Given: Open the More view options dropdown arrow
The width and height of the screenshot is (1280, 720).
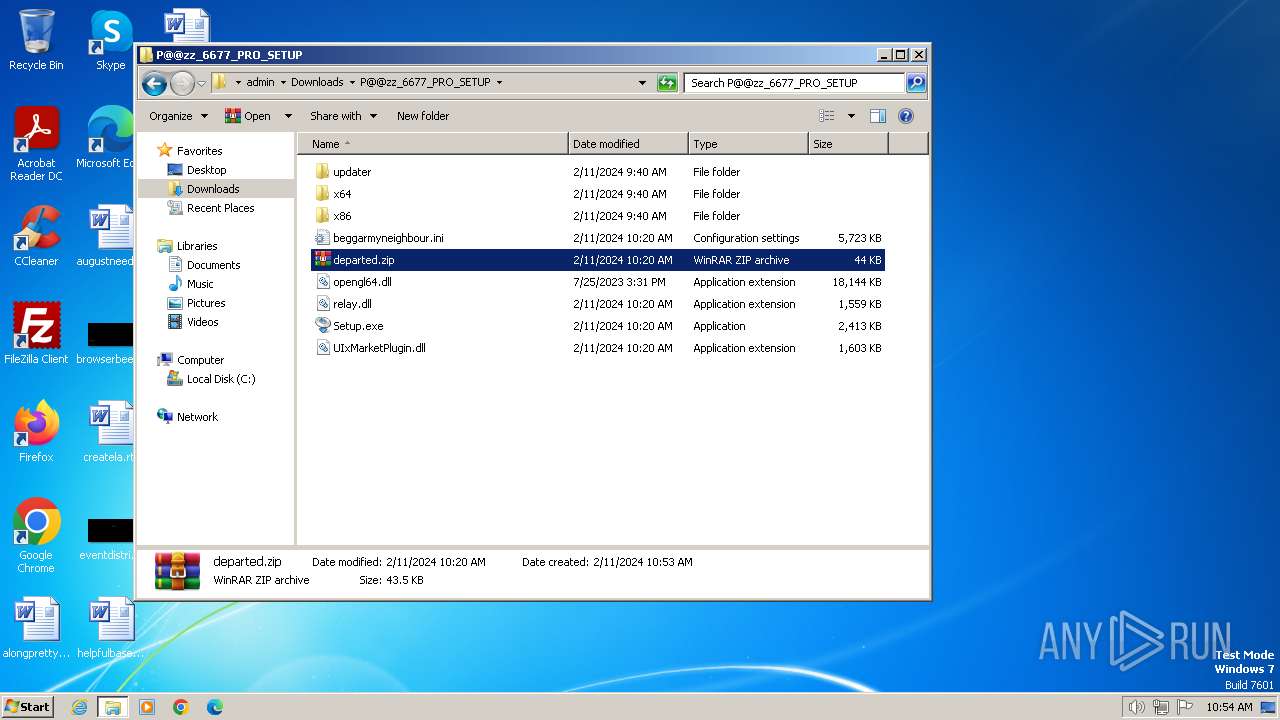Looking at the screenshot, I should click(851, 116).
